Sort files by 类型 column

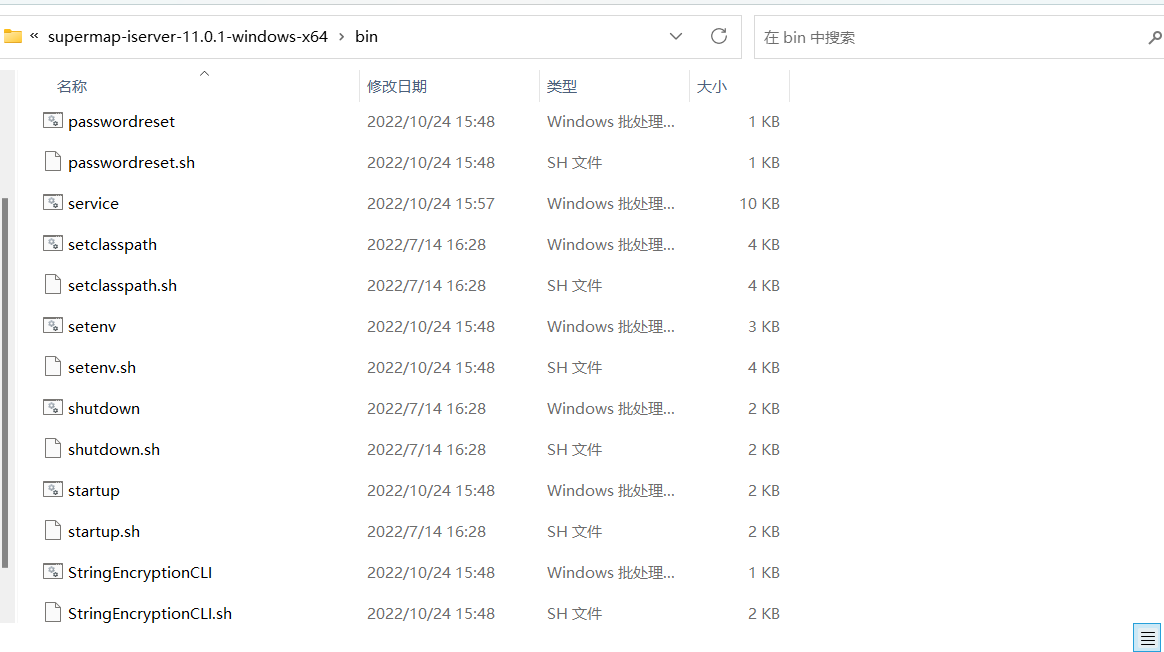(561, 86)
